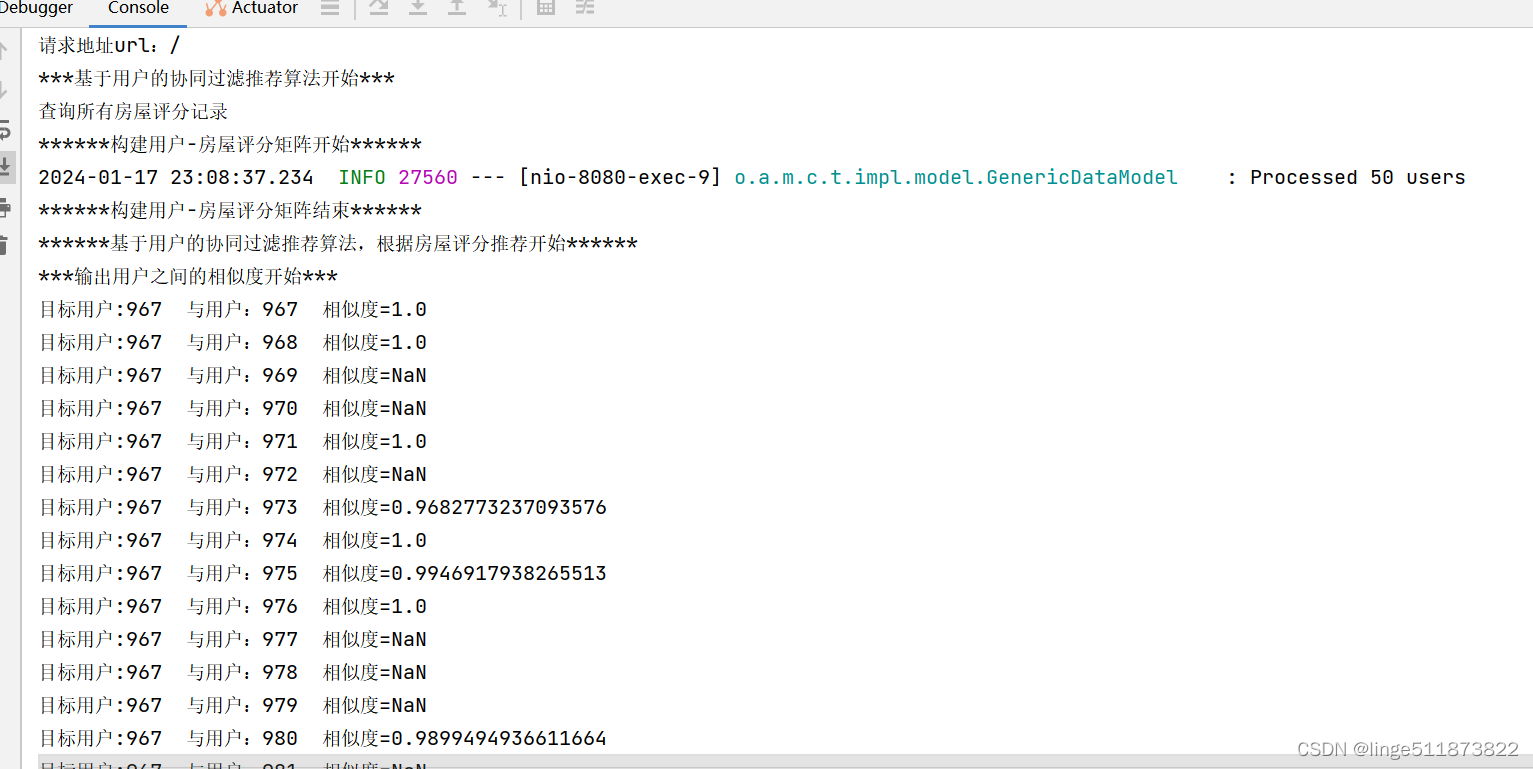
Task: Click the Step Out up-arrow icon
Action: (456, 8)
